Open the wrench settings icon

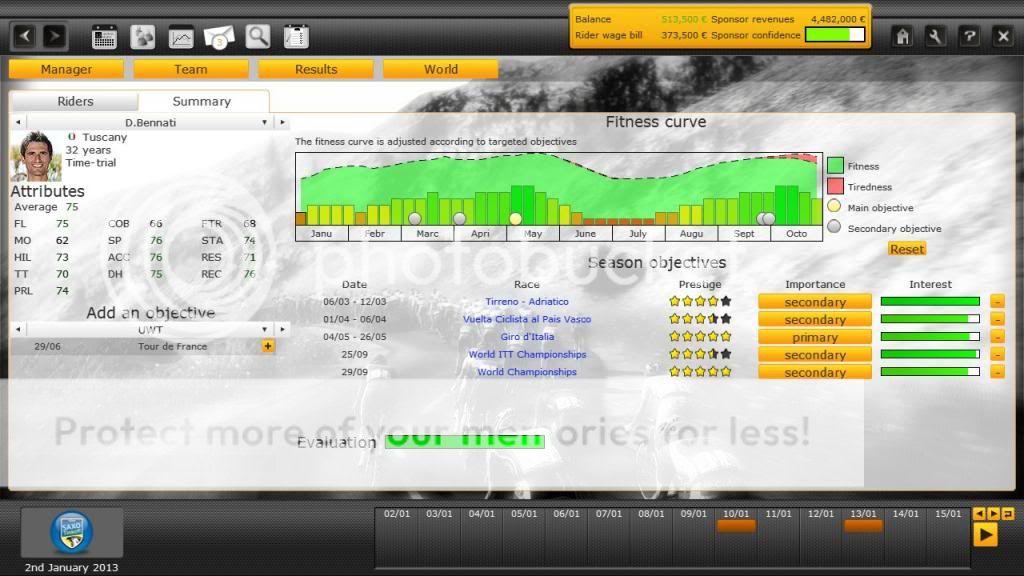(x=935, y=36)
